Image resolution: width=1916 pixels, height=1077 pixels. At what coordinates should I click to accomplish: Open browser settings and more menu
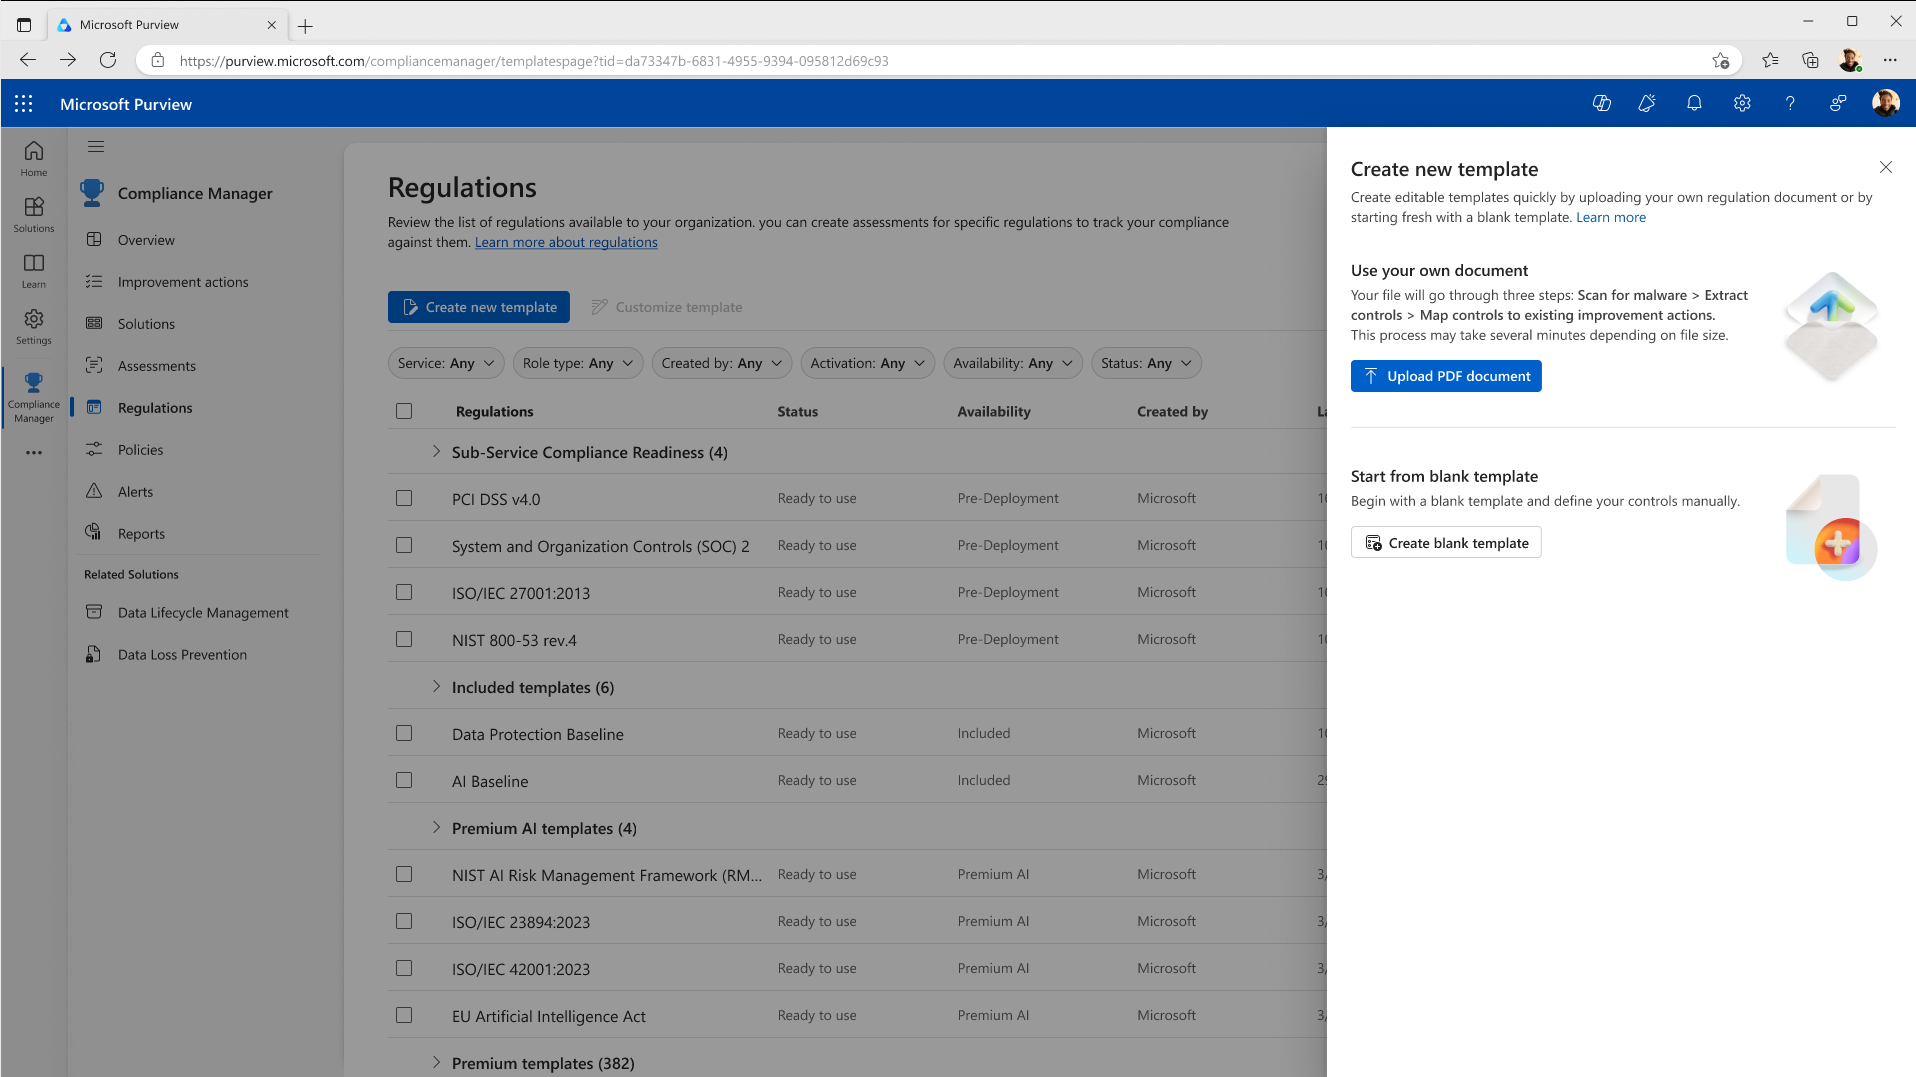pyautogui.click(x=1890, y=60)
